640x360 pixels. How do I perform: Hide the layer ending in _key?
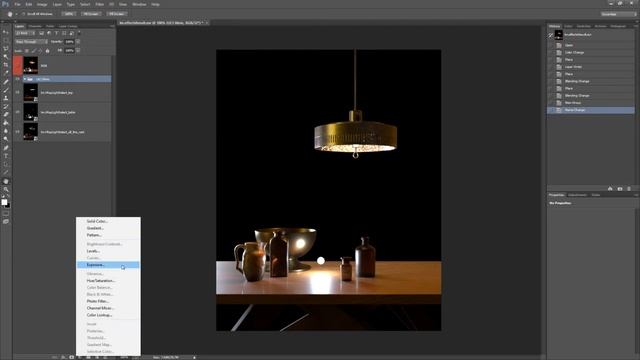point(18,93)
